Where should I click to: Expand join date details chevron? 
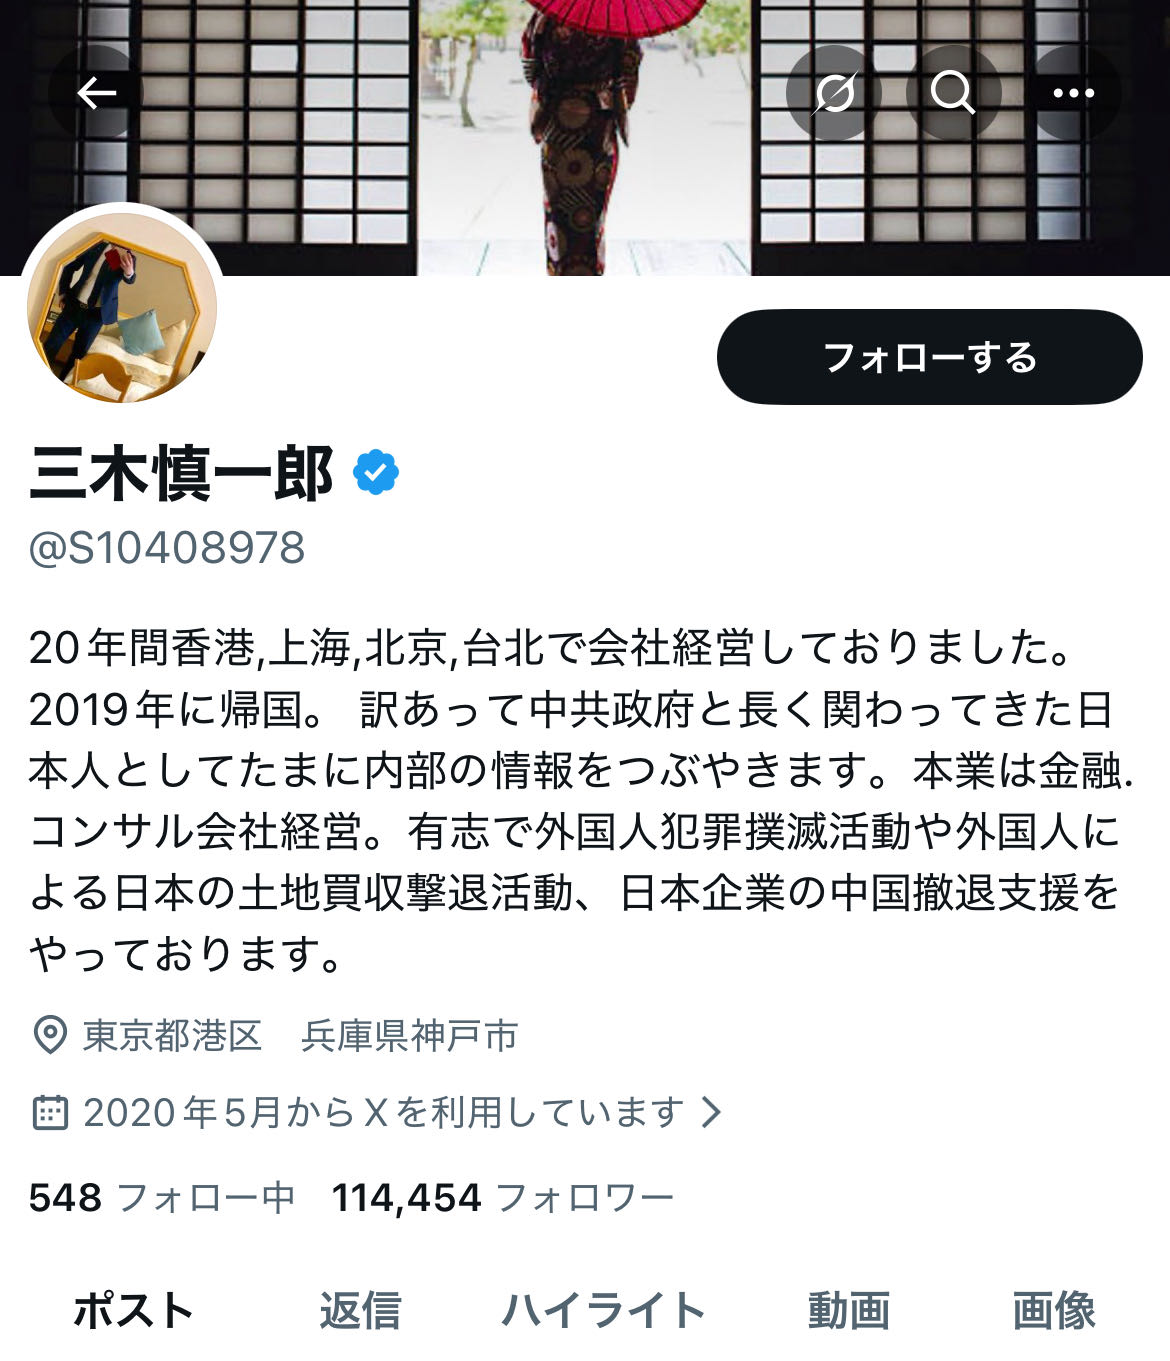[x=711, y=1112]
